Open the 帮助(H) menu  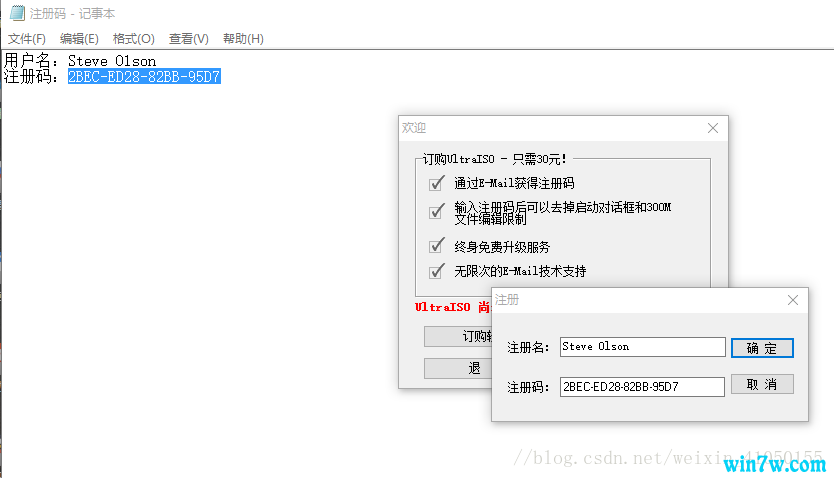[x=243, y=39]
